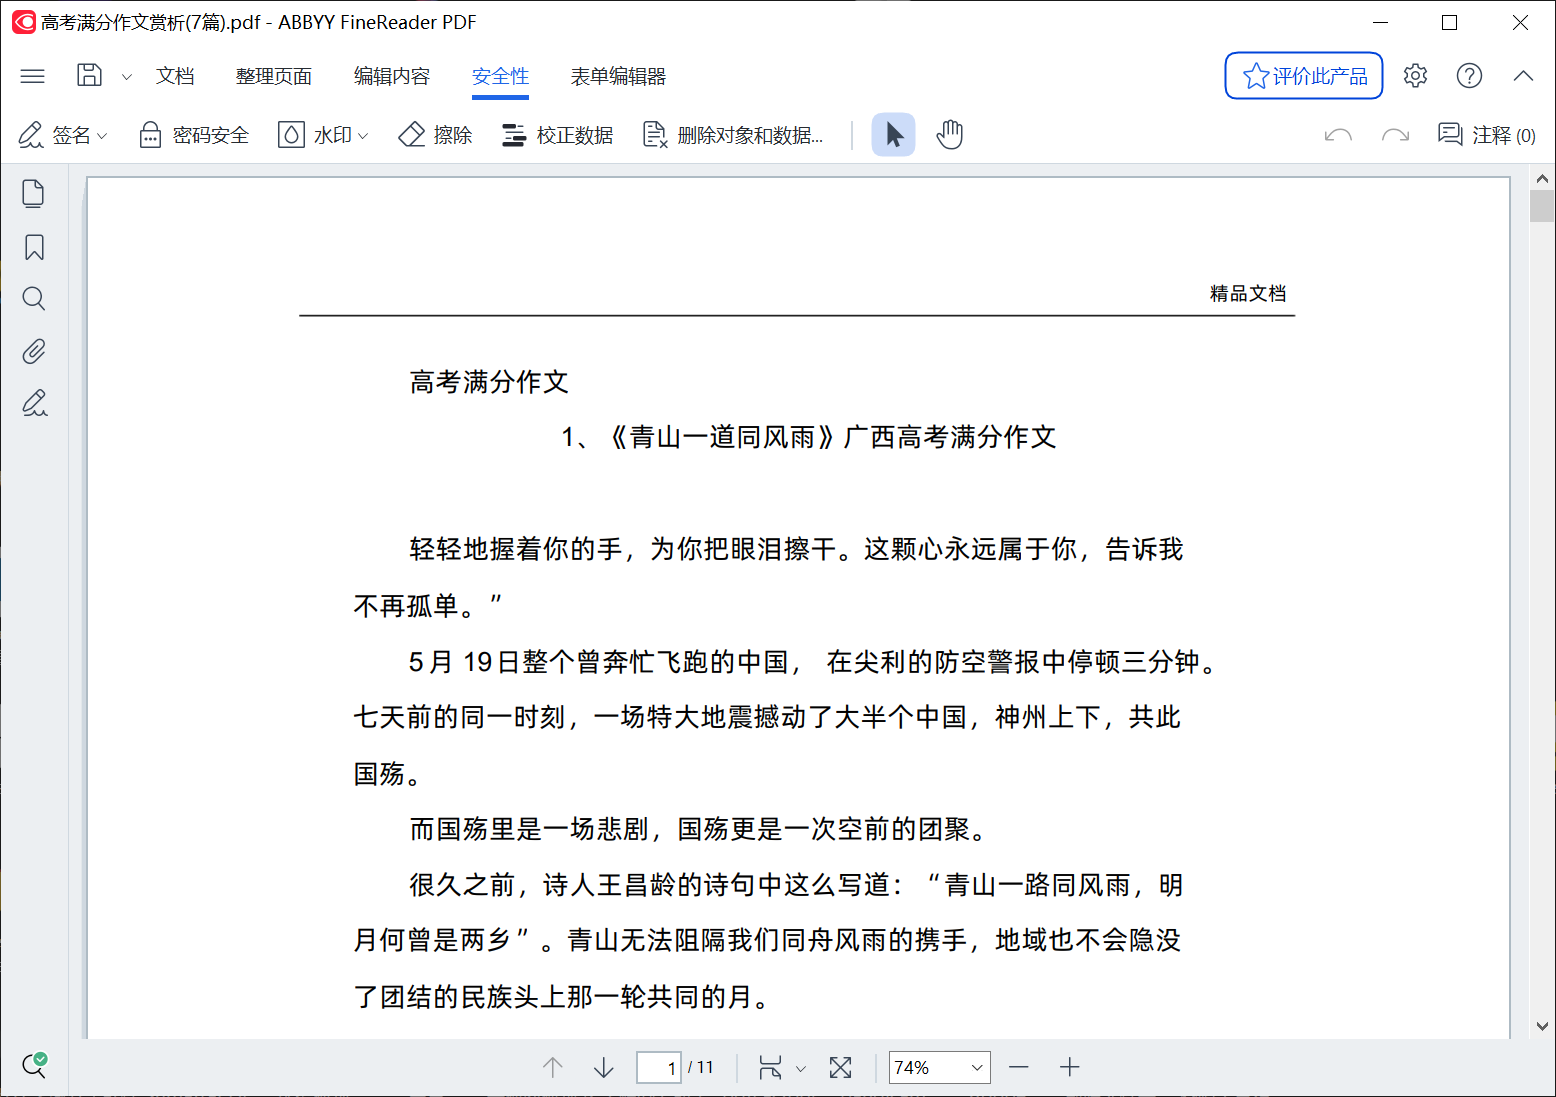Click the vertical scrollbar down arrow

[1542, 1026]
